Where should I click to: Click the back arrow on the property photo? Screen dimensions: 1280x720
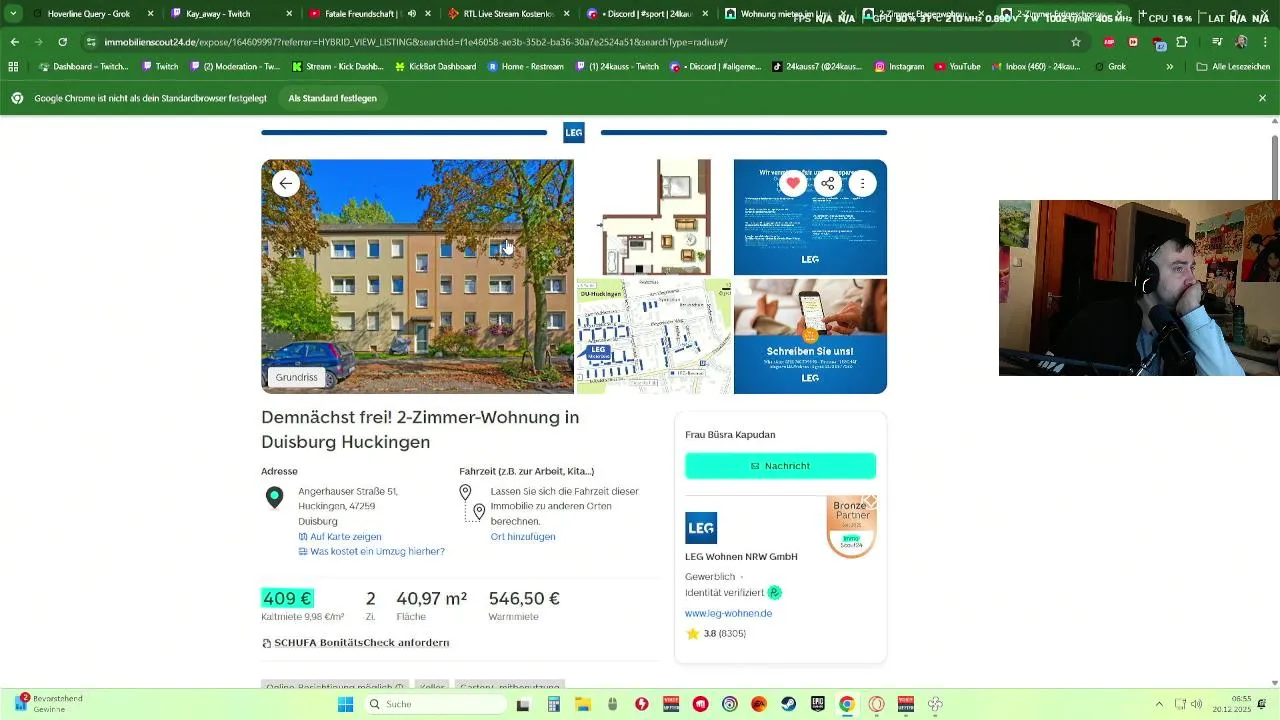pos(286,183)
